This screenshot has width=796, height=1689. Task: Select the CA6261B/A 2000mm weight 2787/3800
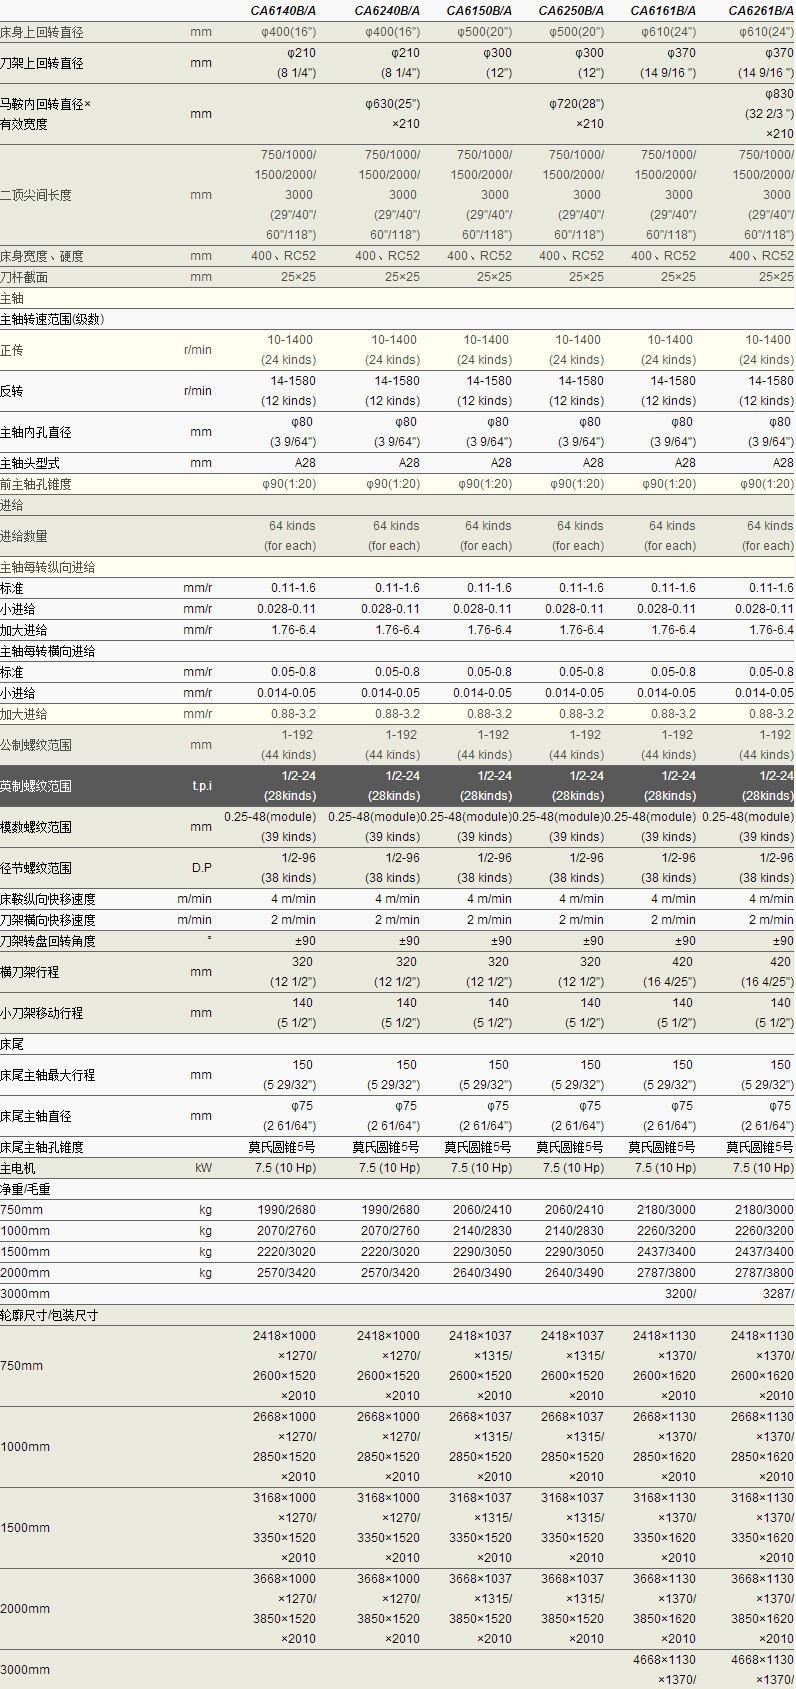click(764, 1273)
